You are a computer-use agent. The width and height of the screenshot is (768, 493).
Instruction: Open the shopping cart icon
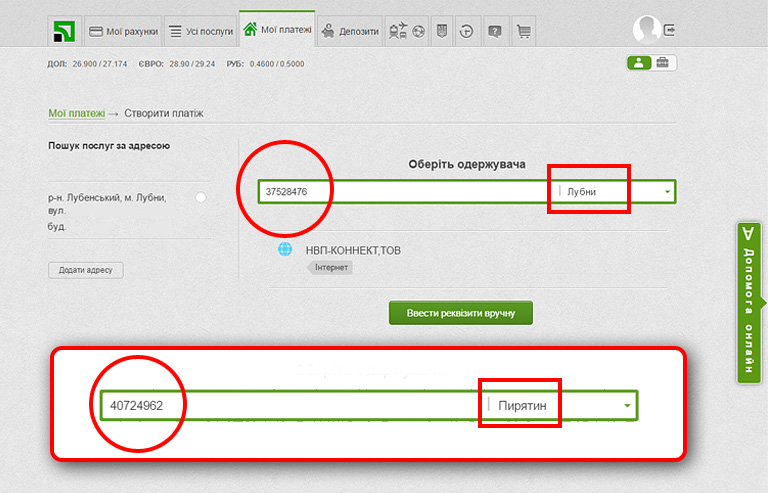tap(523, 32)
